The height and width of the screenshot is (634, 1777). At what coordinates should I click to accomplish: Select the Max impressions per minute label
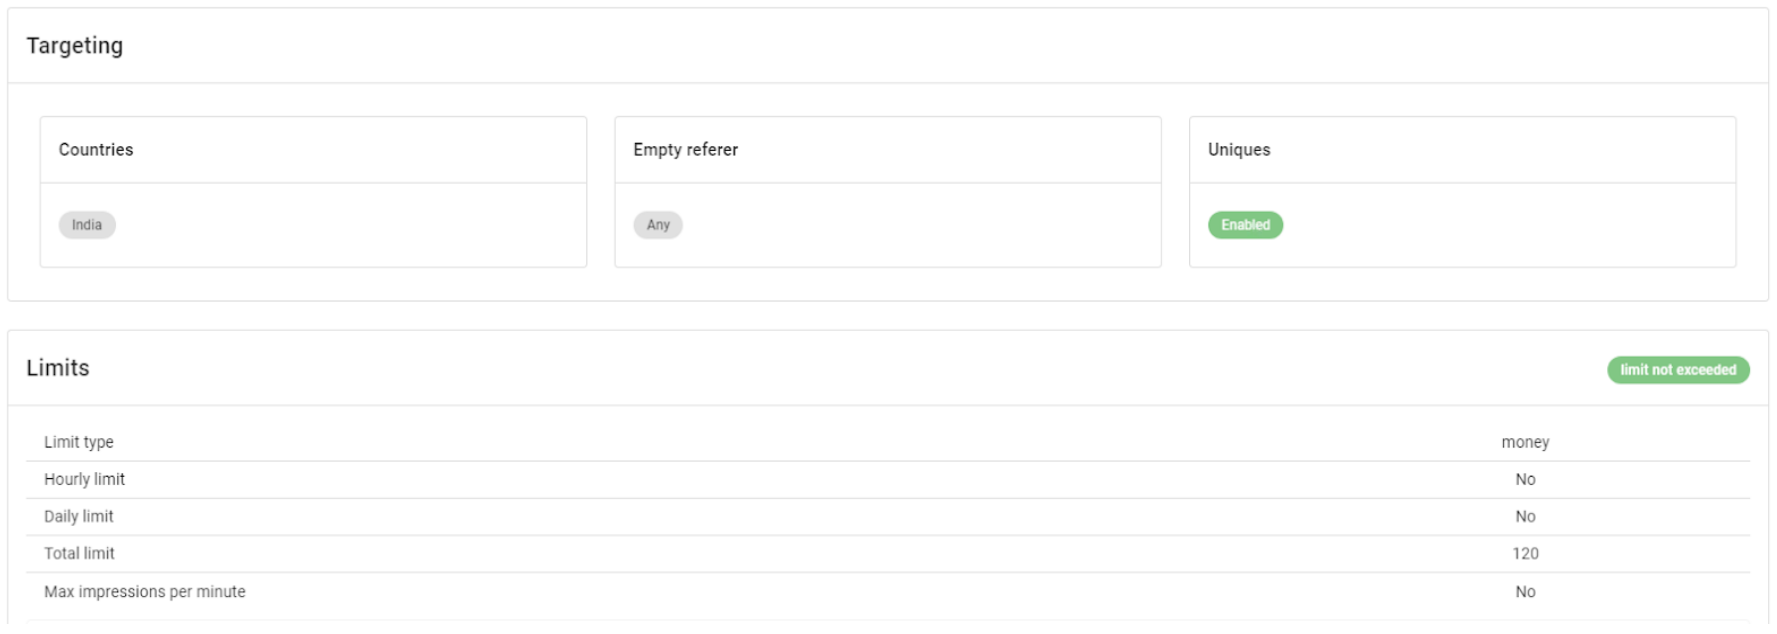[x=145, y=591]
